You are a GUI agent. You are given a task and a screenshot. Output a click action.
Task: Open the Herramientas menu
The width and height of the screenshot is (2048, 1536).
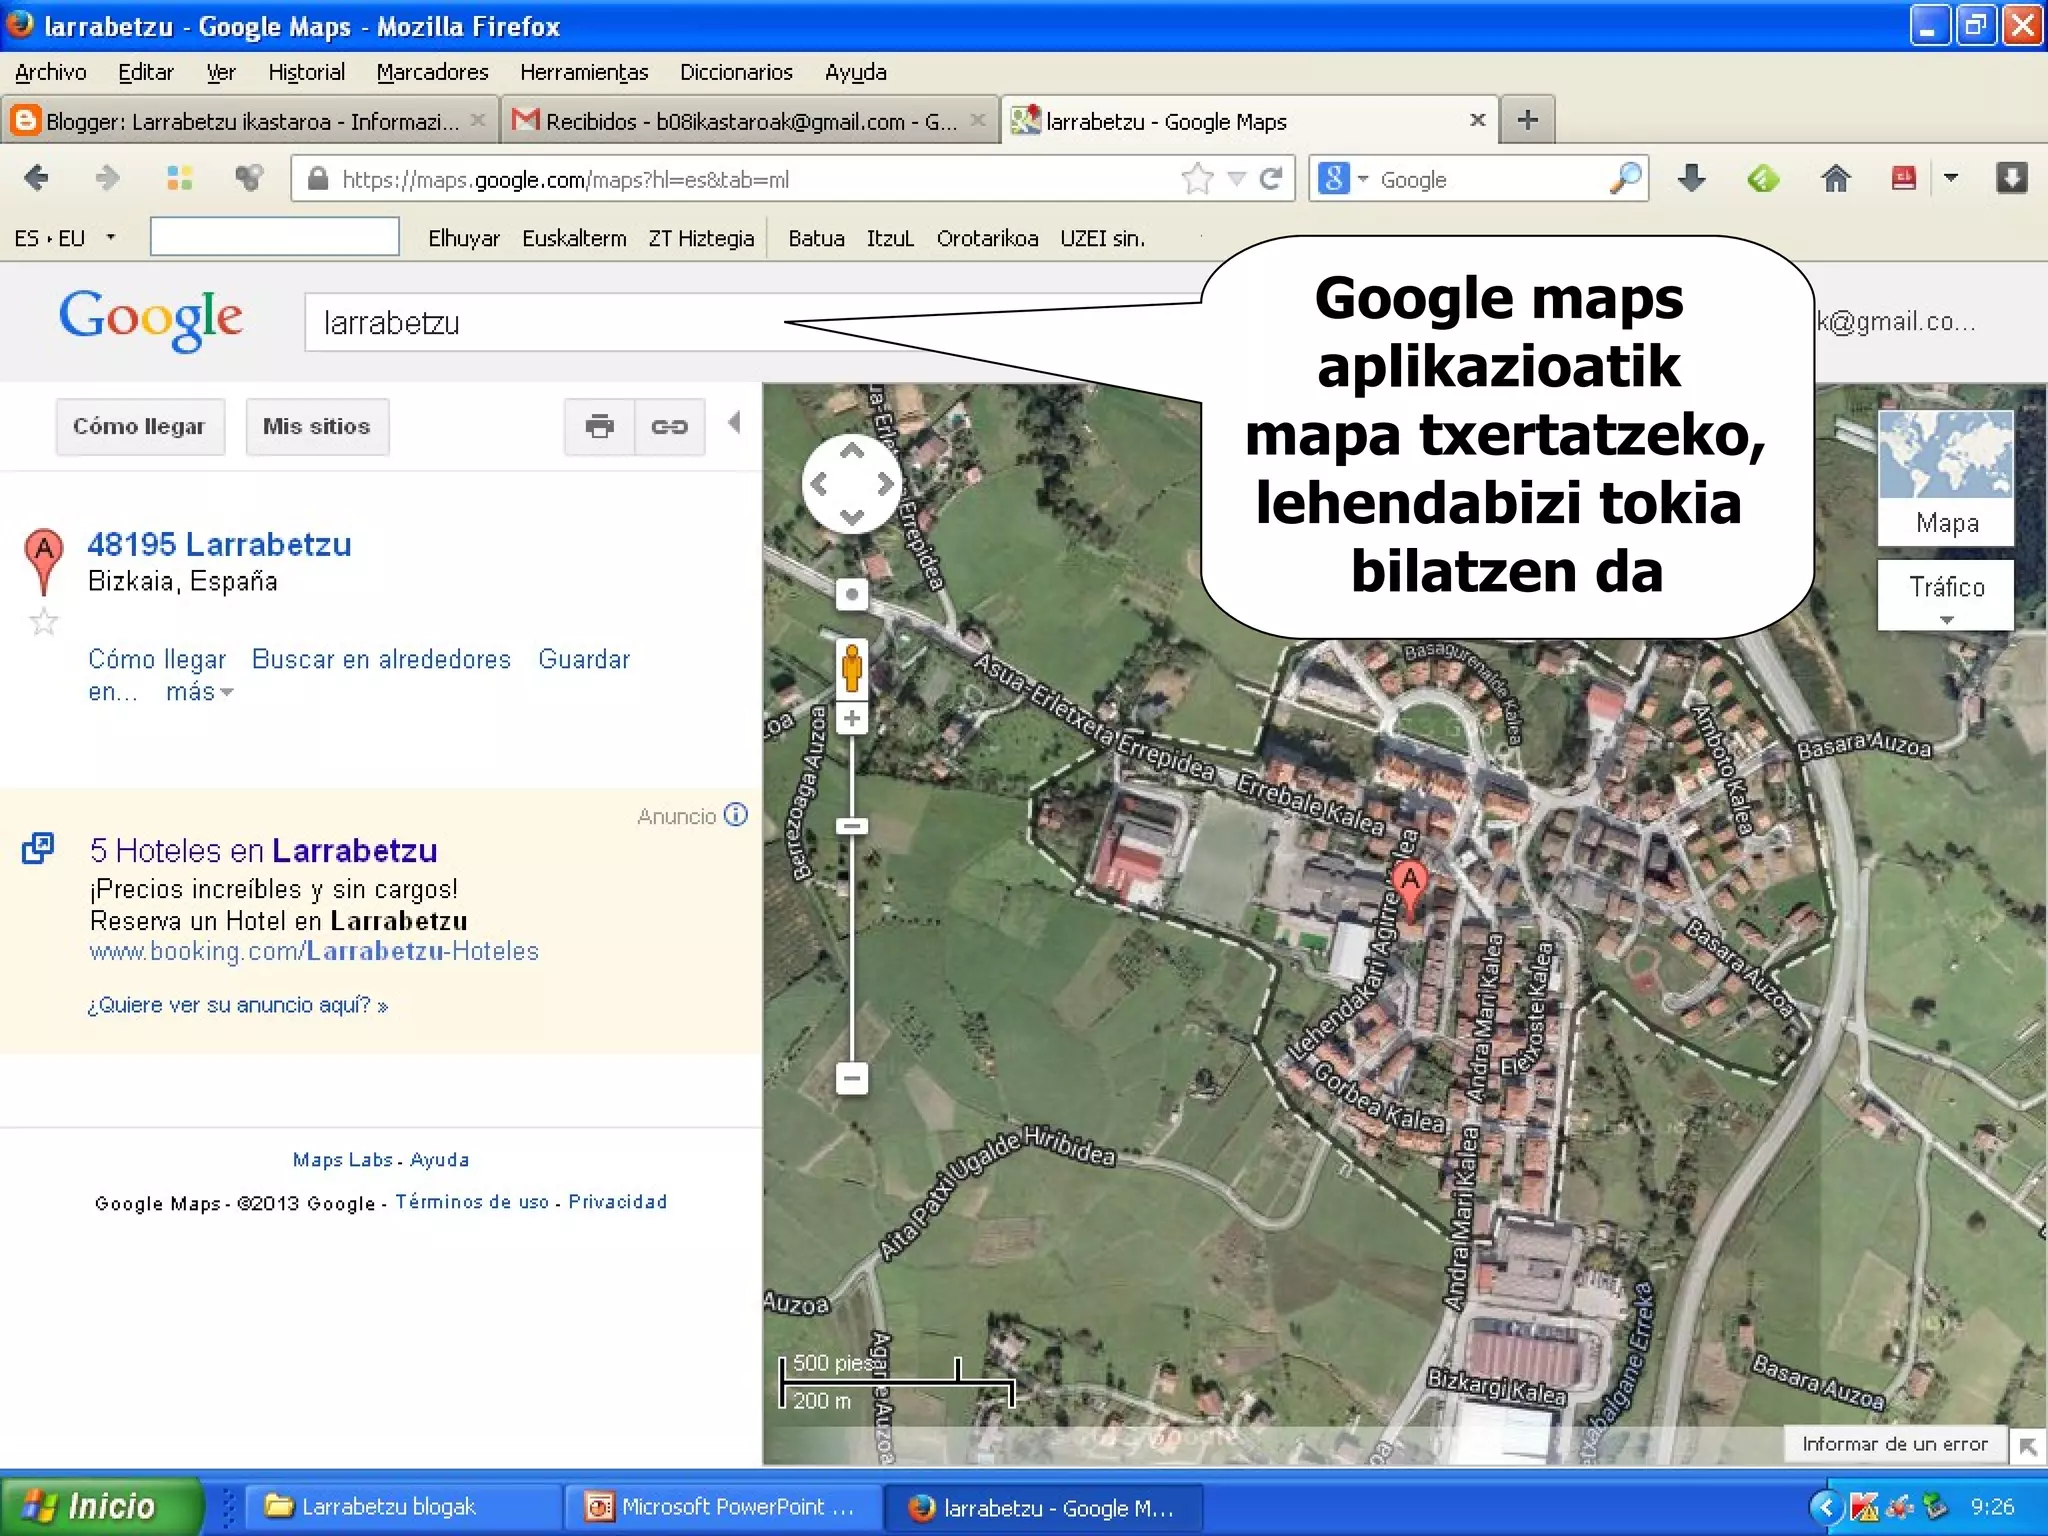[x=584, y=72]
